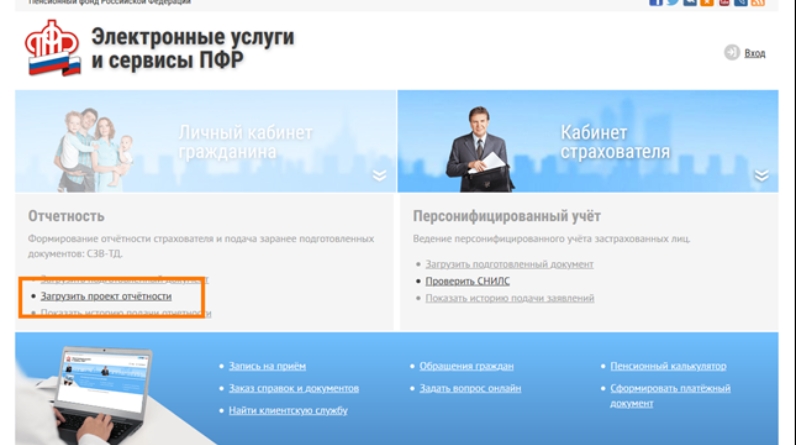Expand the Личный кабинет гражданина chevron

point(379,176)
